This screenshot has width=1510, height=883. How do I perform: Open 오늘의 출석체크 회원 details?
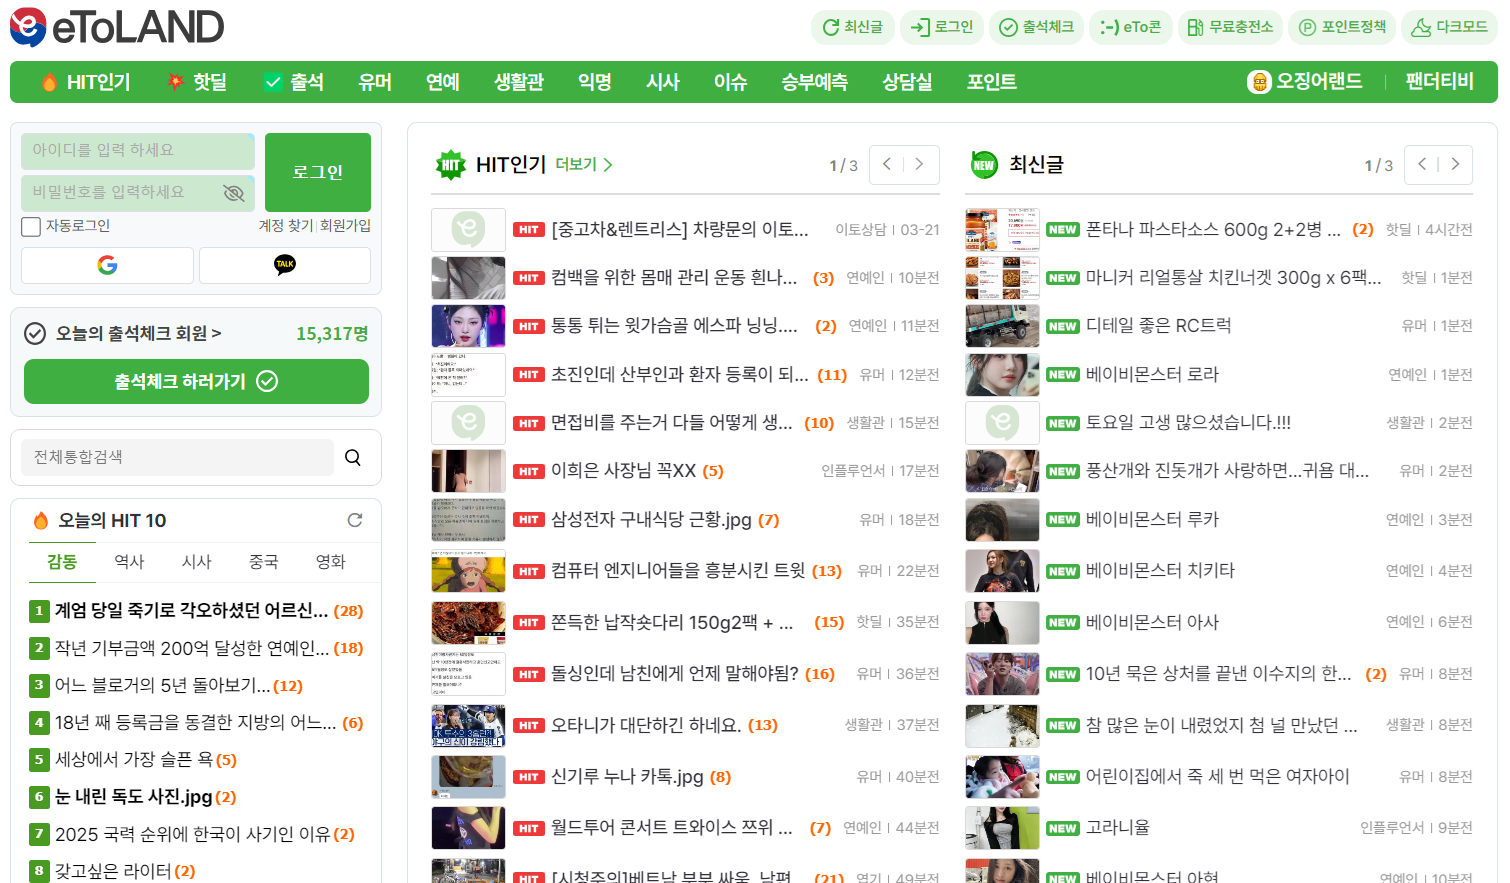(138, 334)
